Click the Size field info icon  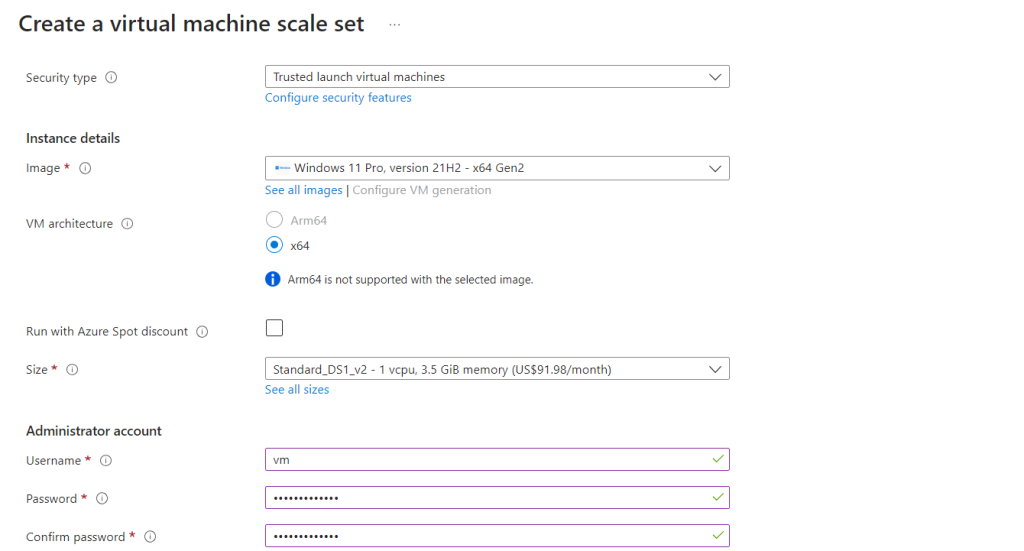(x=72, y=370)
